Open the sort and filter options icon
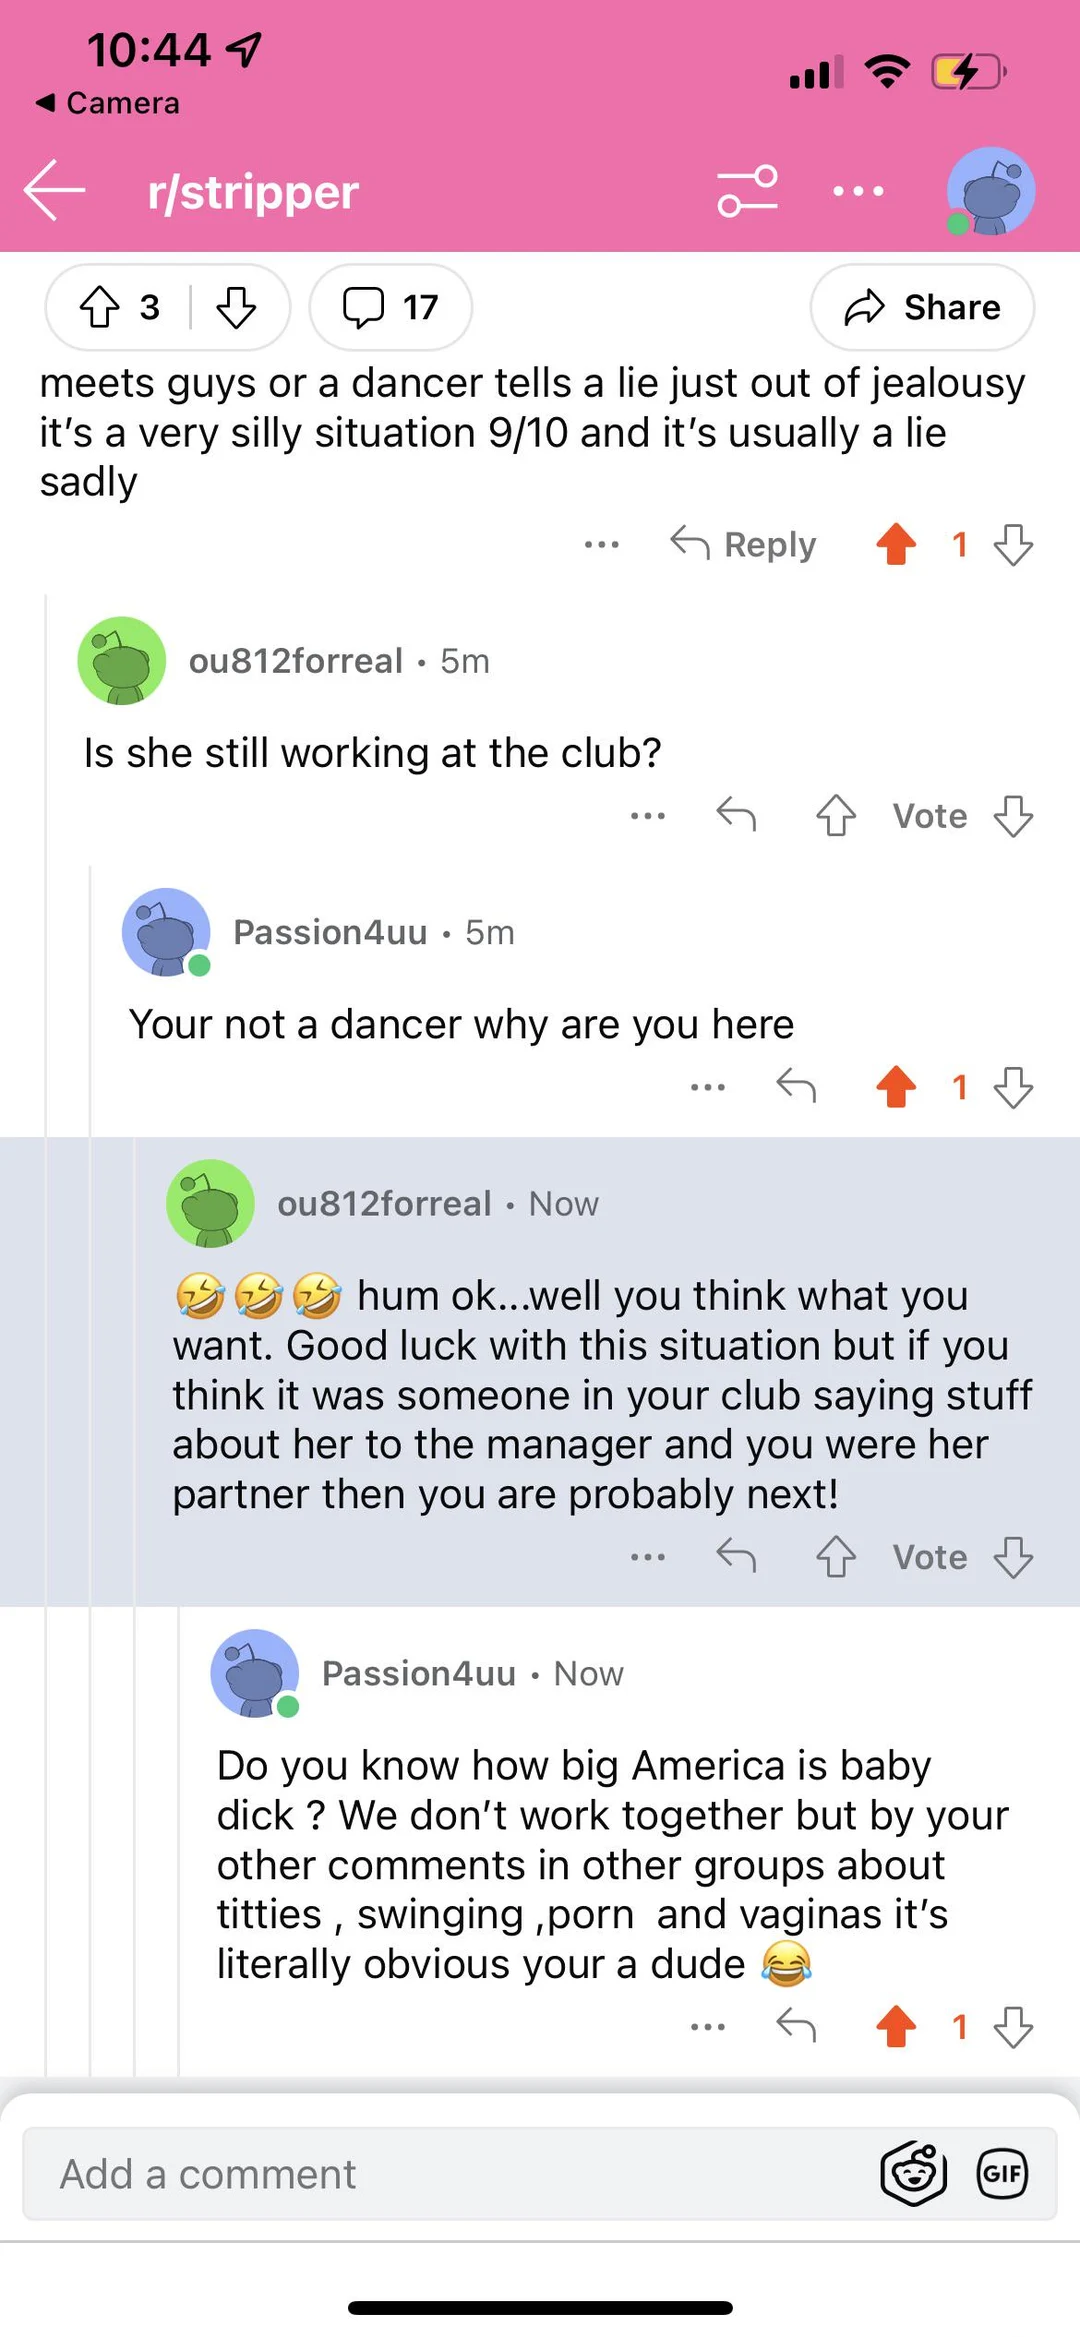 [747, 190]
